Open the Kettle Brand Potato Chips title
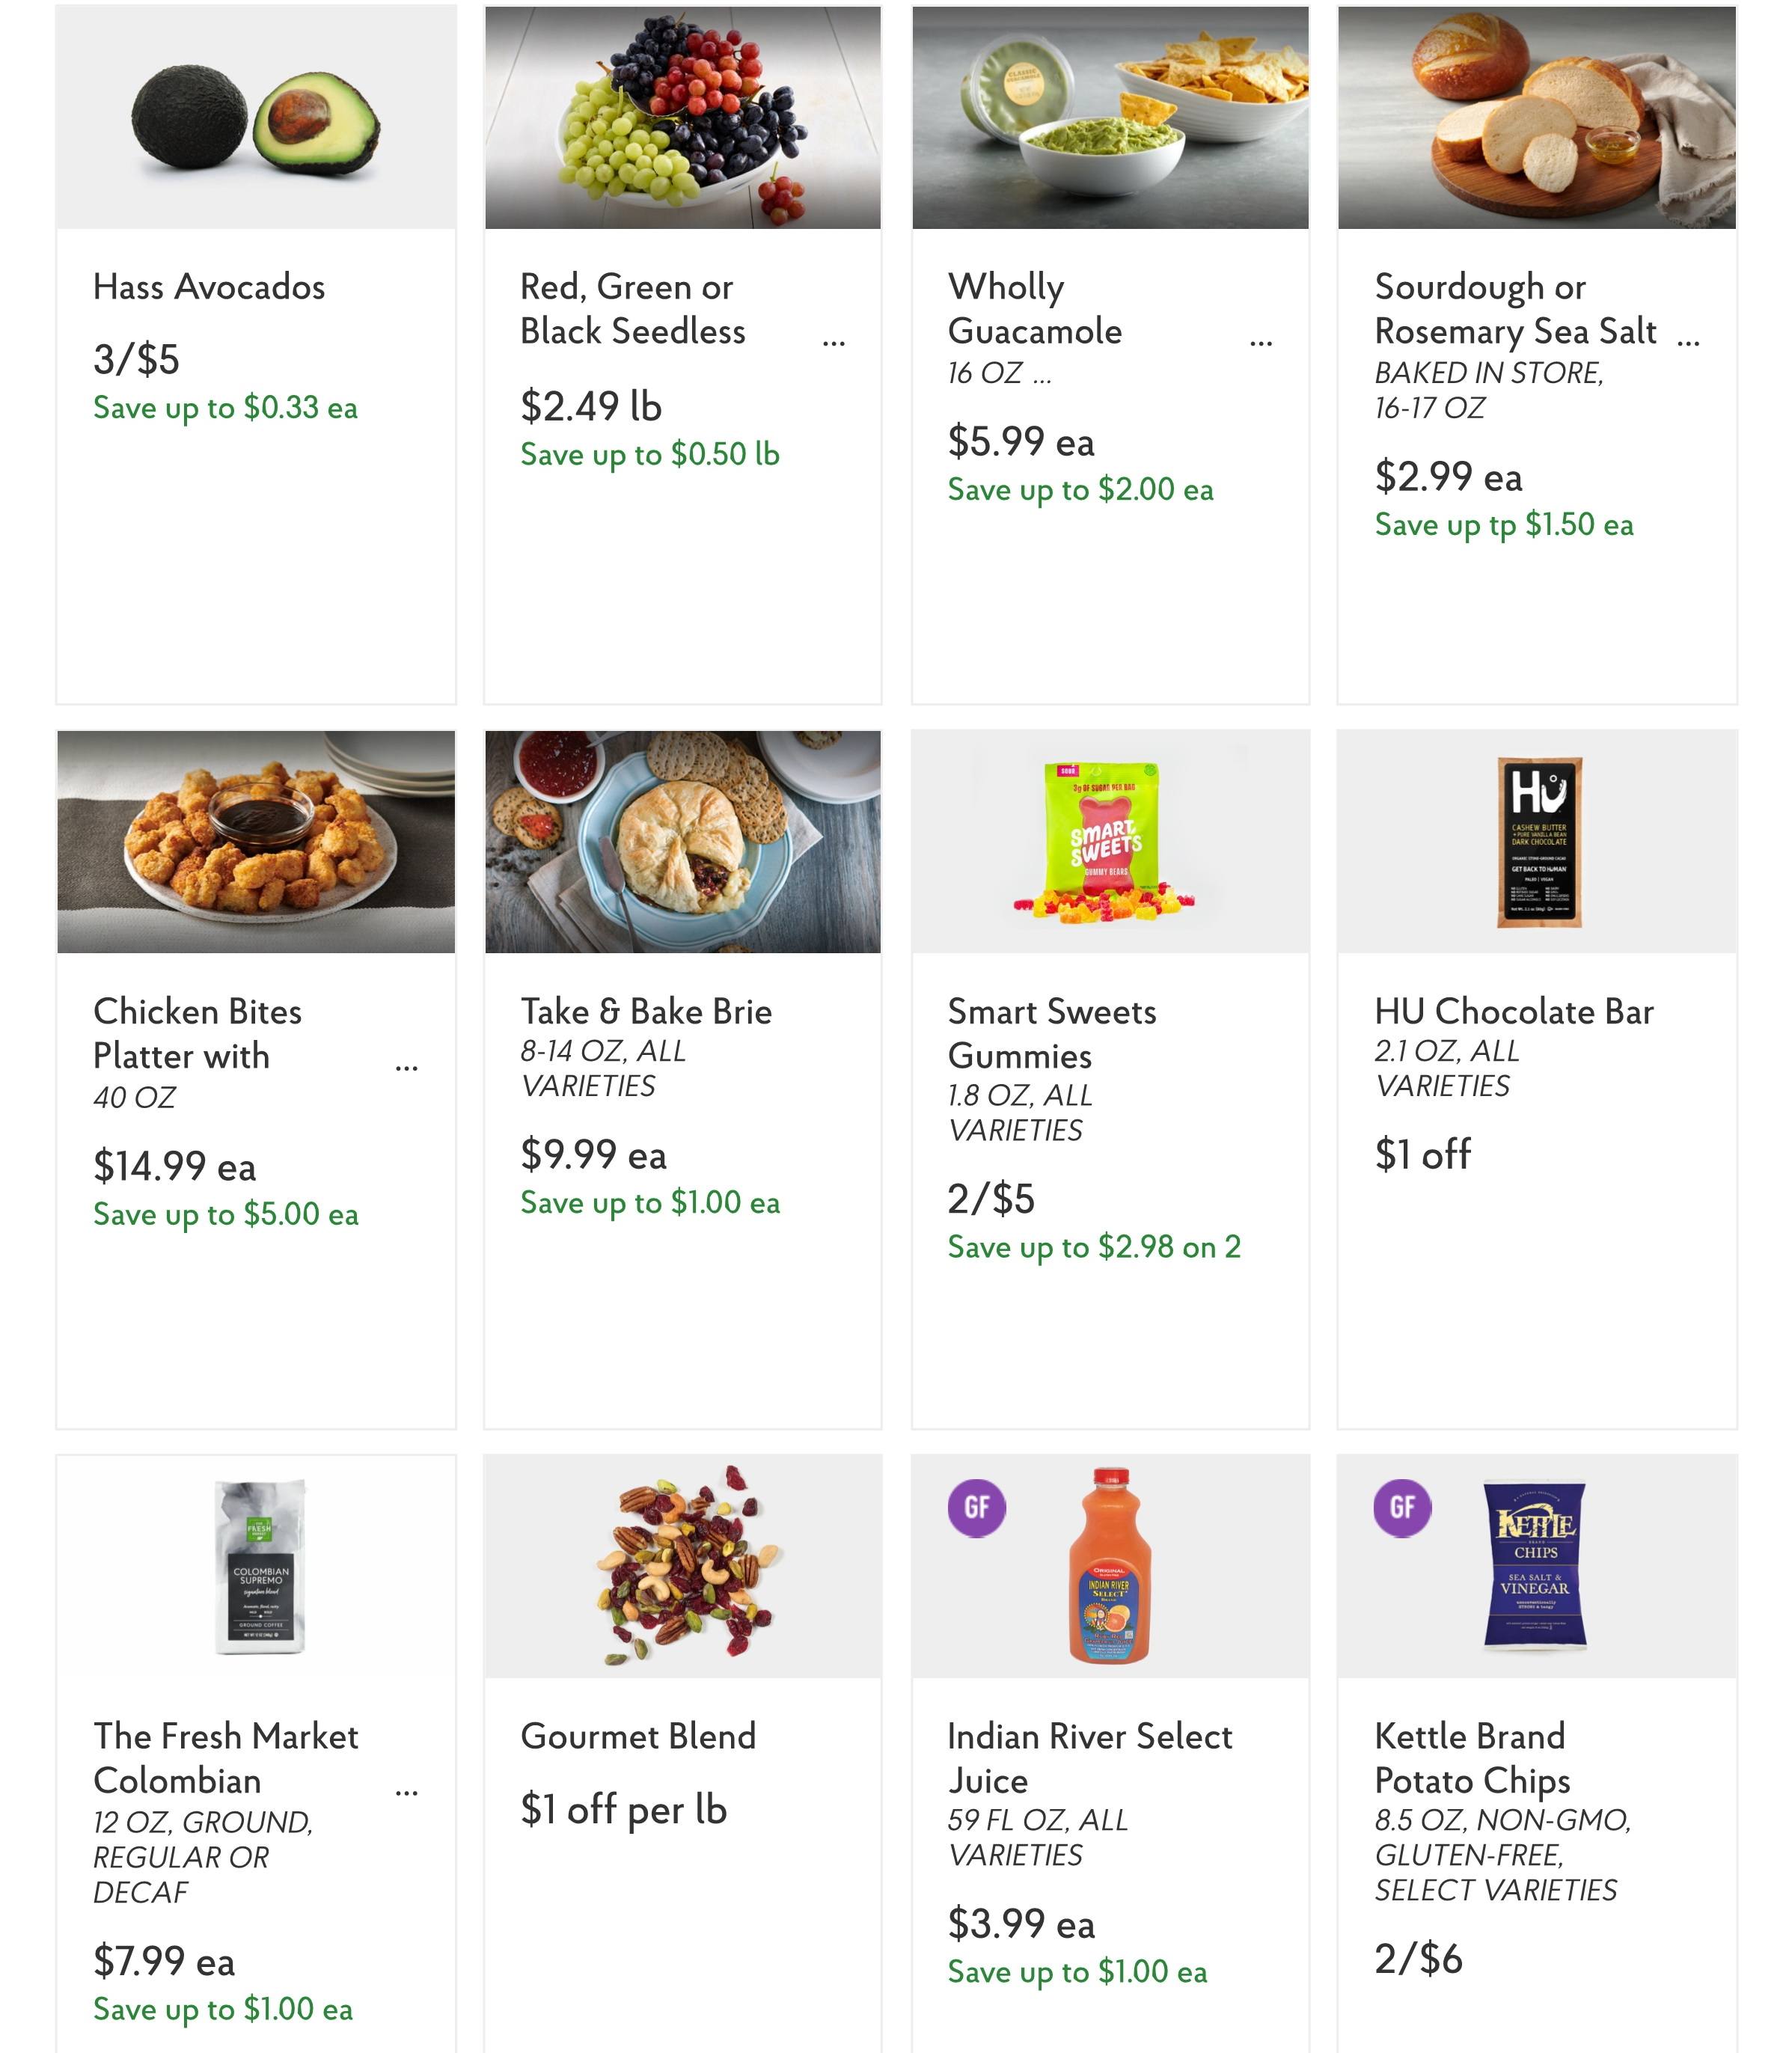The height and width of the screenshot is (2053, 1792). (x=1472, y=1759)
